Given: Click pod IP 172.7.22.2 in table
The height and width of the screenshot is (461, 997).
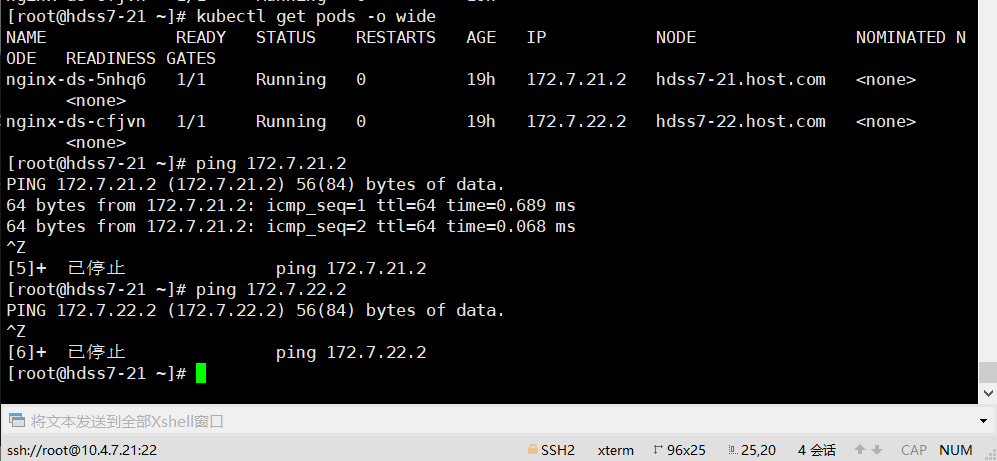Looking at the screenshot, I should click(576, 121).
